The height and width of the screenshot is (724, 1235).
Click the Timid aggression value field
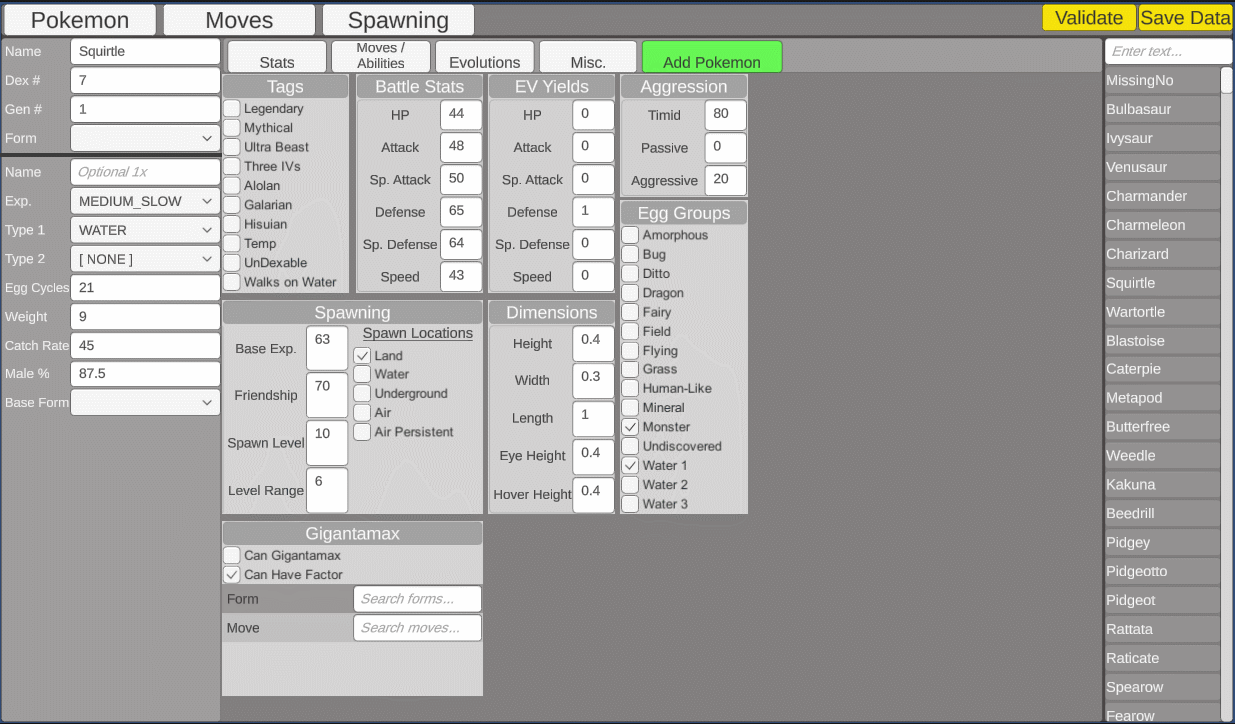coord(725,115)
